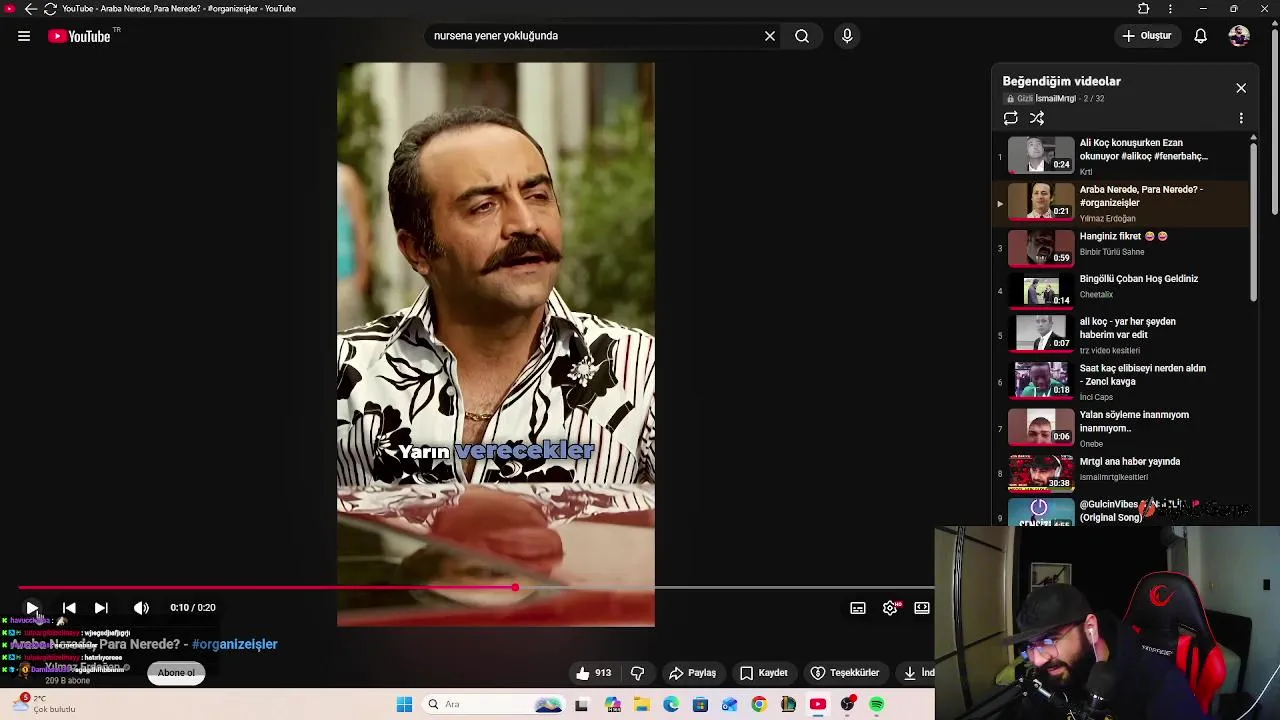The height and width of the screenshot is (720, 1280).
Task: Open Microsoft Edge from the taskbar
Action: [671, 705]
